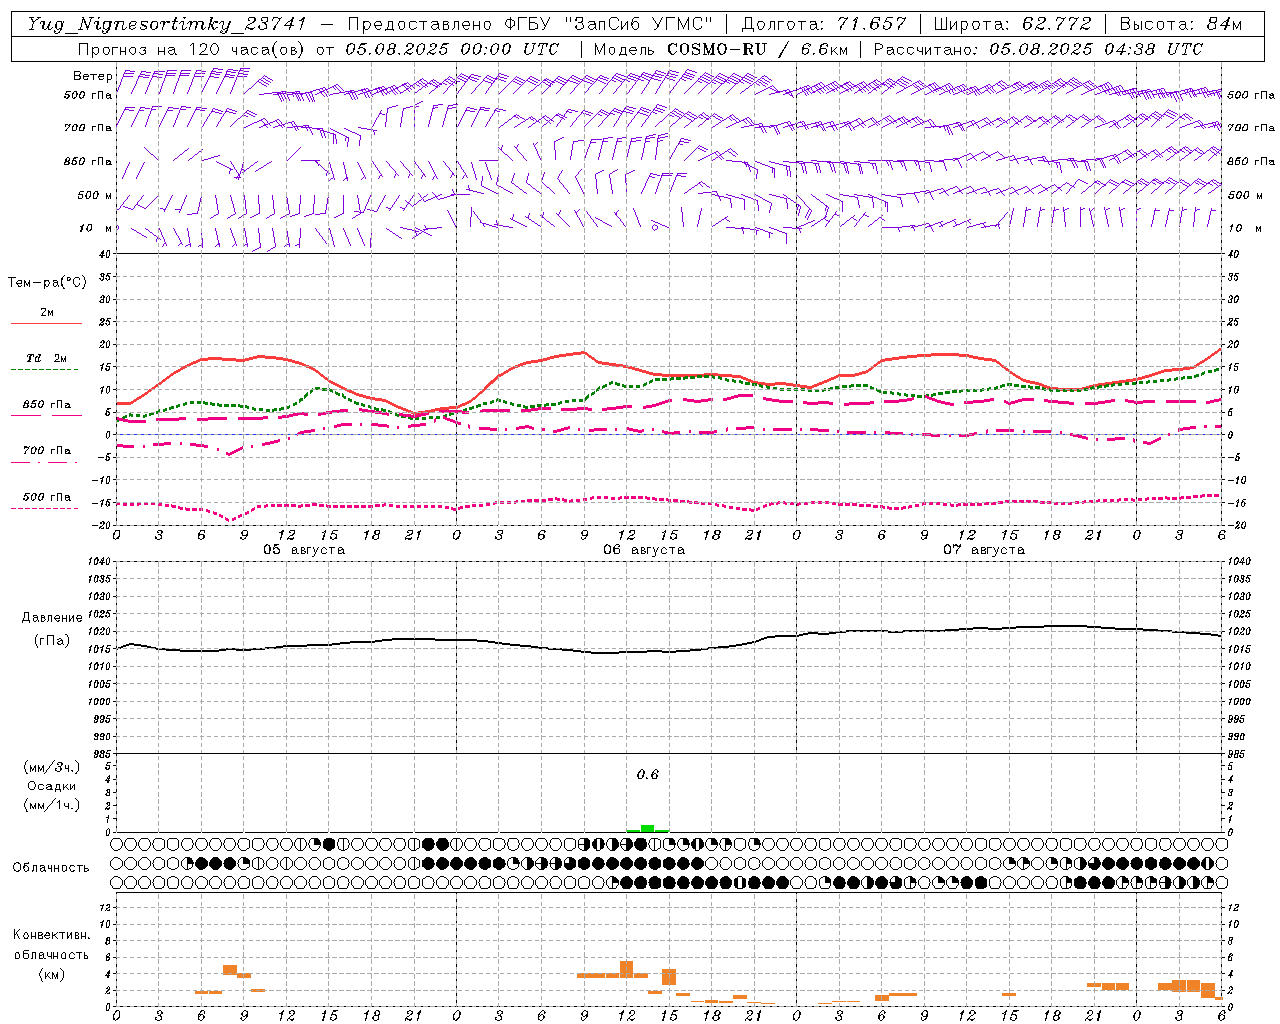This screenshot has height=1024, width=1280.
Task: Click the tallest orange convective bar on 06 августа
Action: click(x=627, y=969)
